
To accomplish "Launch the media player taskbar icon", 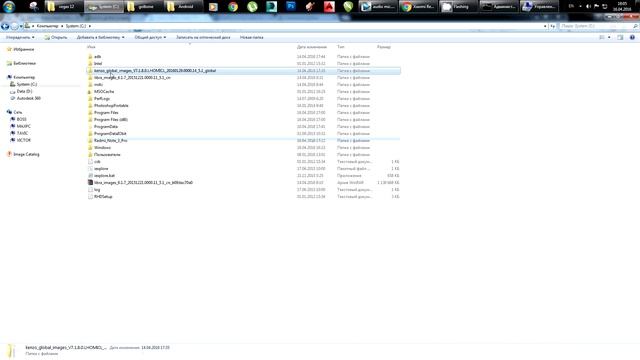I will pos(213,7).
